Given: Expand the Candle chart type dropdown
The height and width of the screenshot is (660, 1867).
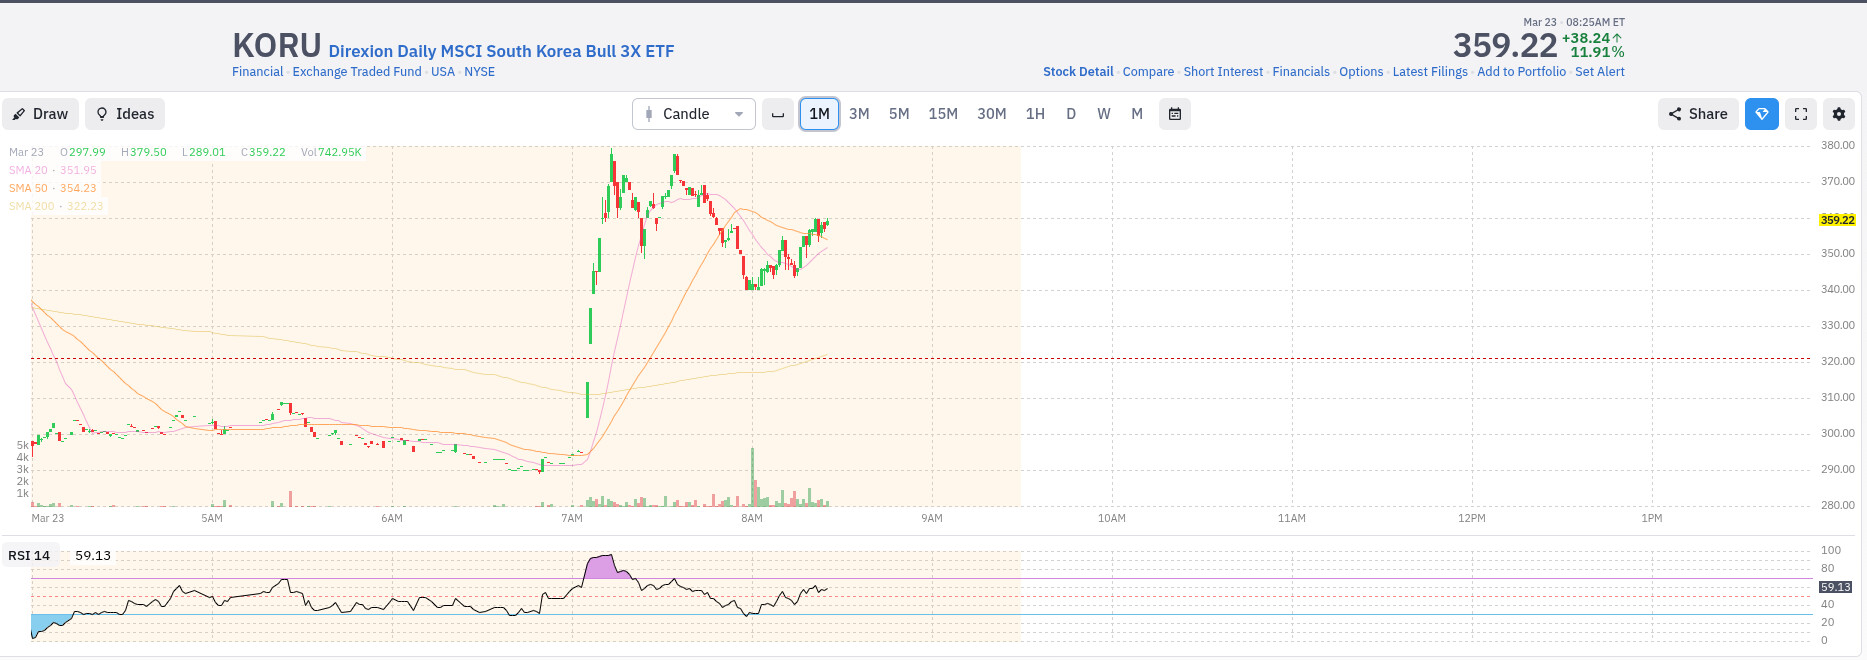Looking at the screenshot, I should click(x=693, y=114).
